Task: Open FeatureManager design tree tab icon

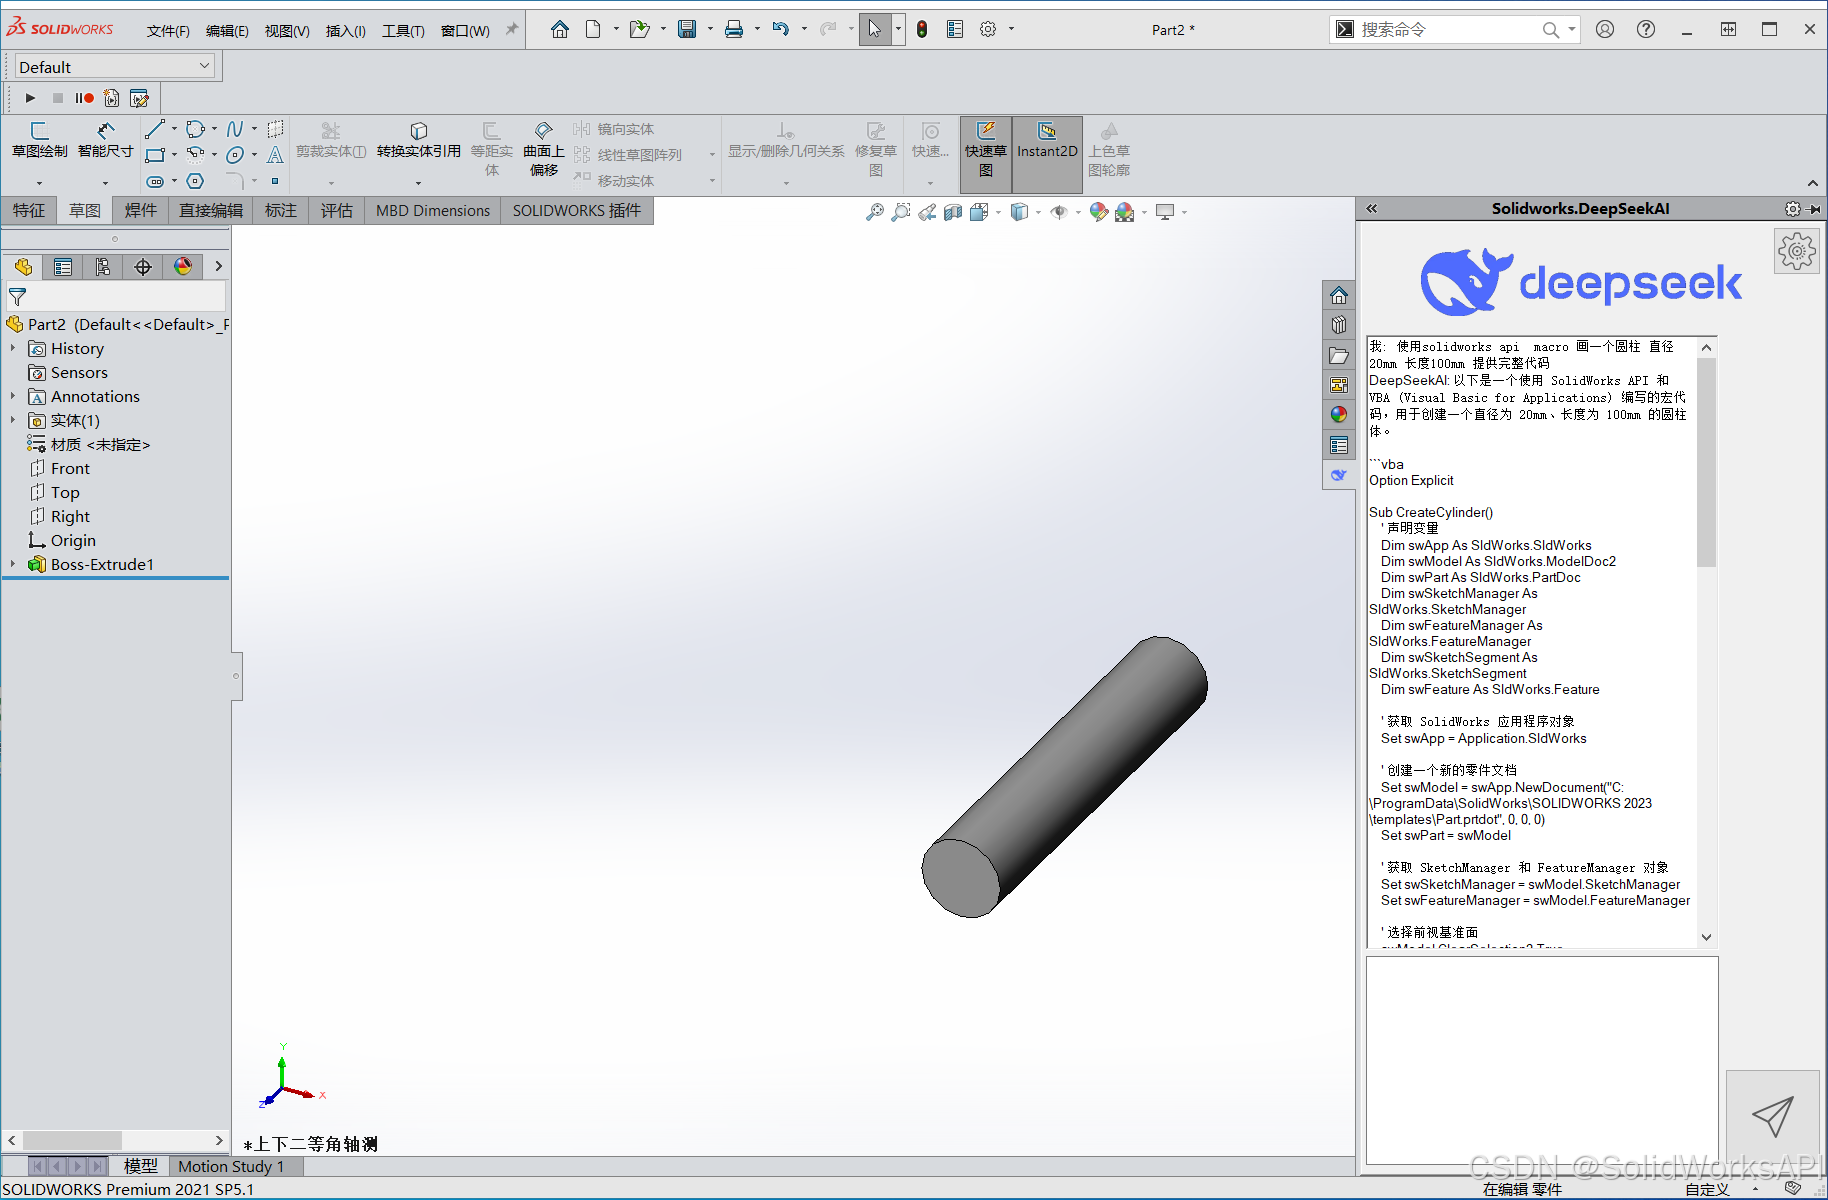Action: 23,267
